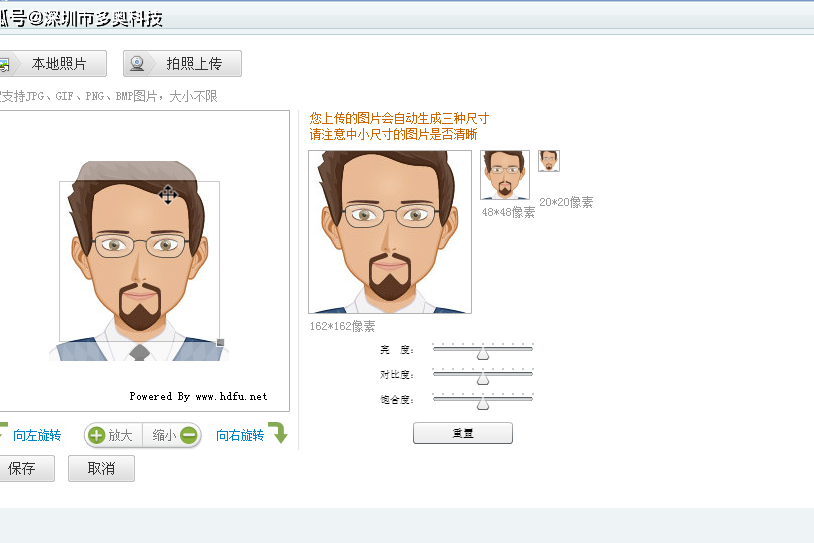Screen dimensions: 814x543
Task: Open the 拍照上传 webcam upload button
Action: 182,63
